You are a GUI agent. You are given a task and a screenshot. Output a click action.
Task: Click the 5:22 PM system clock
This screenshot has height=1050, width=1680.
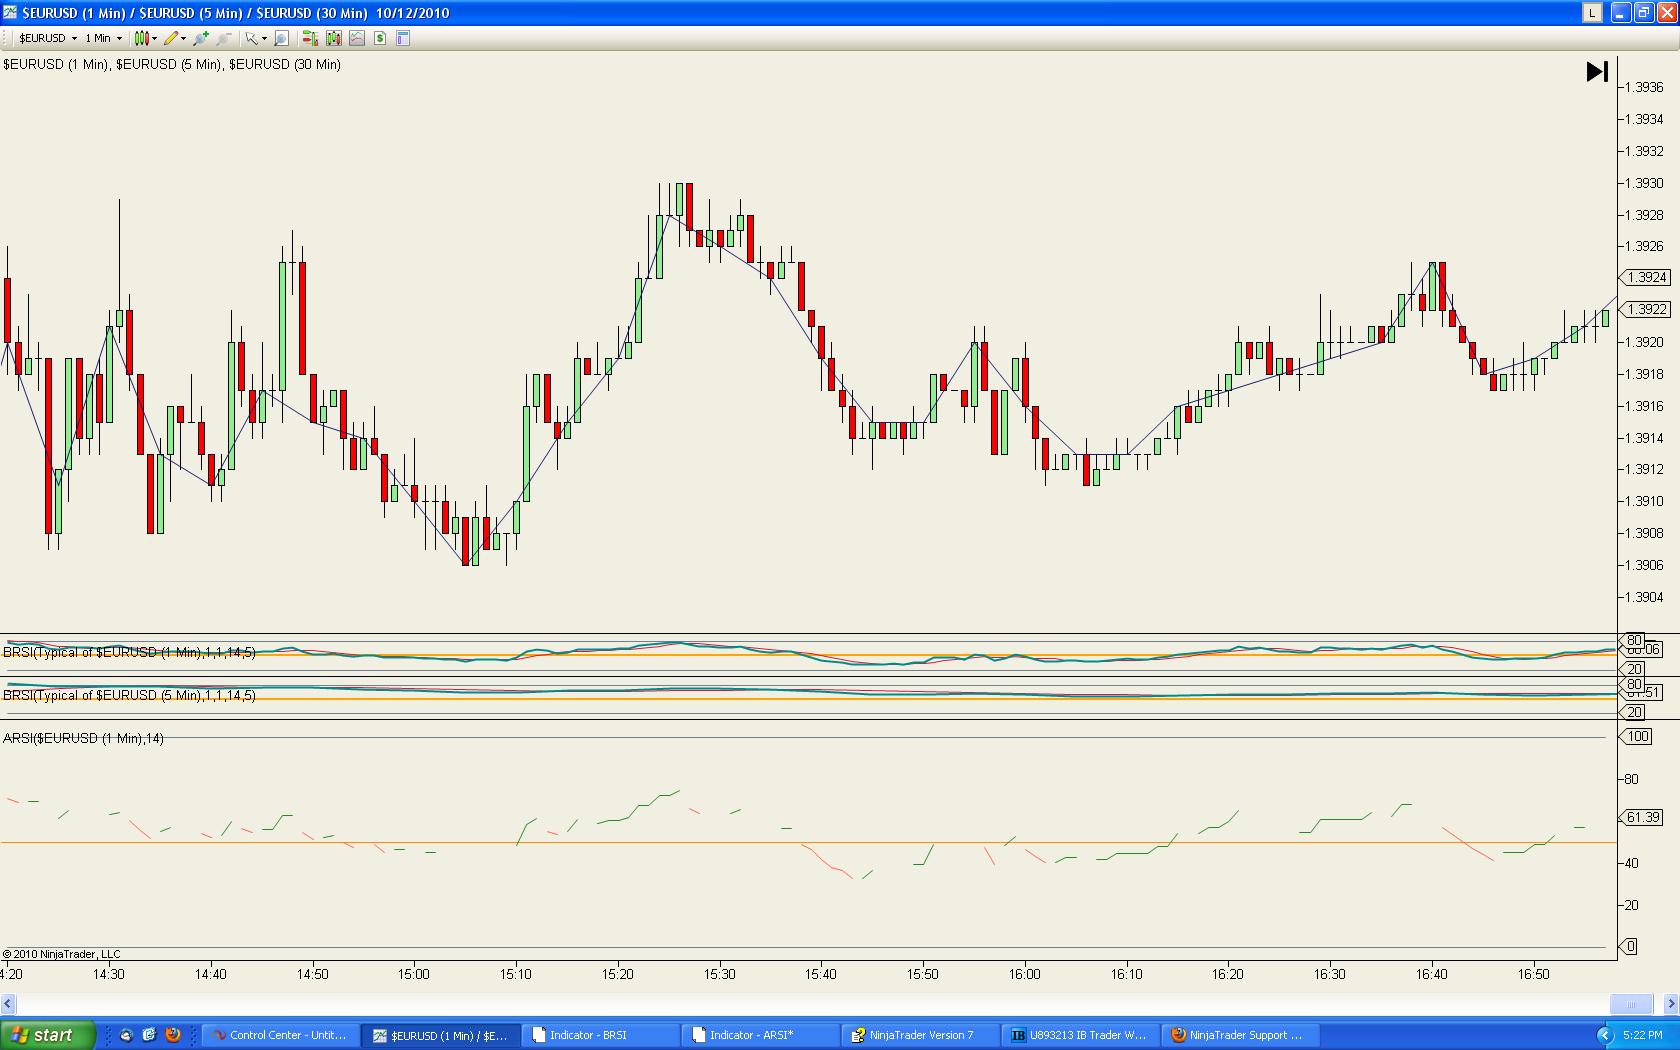coord(1643,1035)
